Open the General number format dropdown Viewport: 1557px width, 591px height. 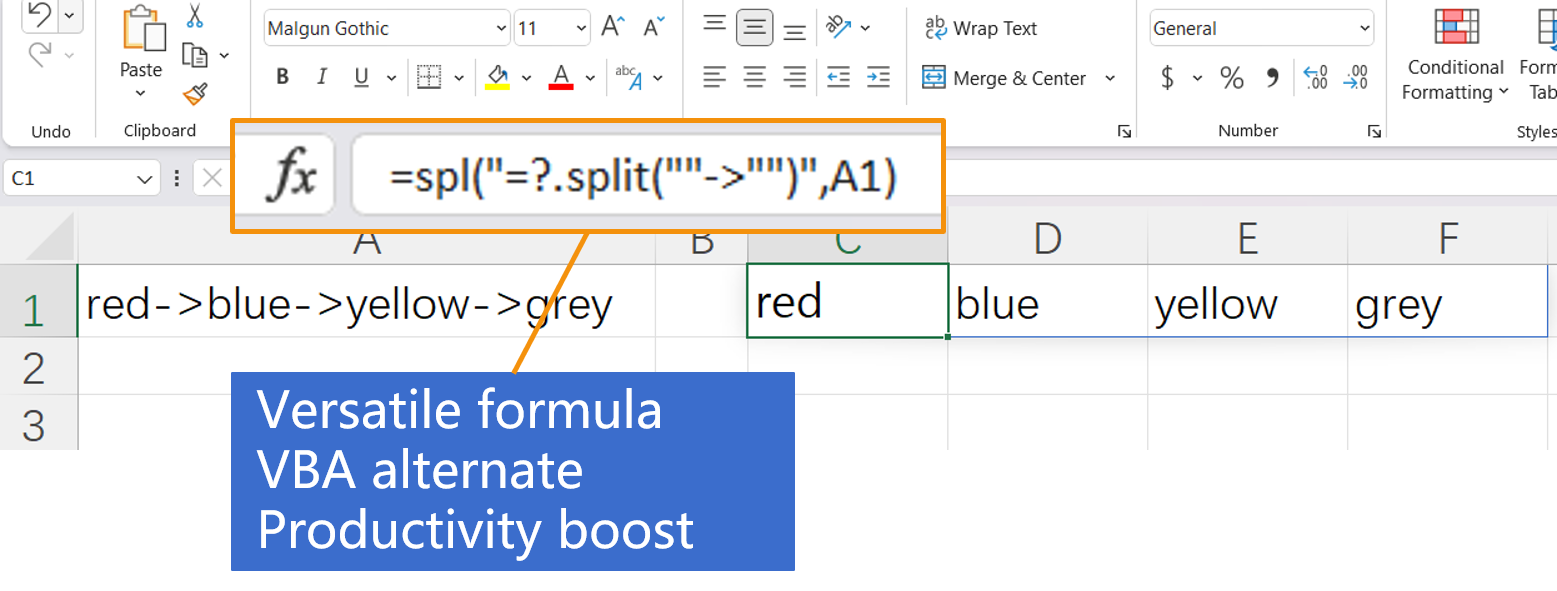point(1365,29)
